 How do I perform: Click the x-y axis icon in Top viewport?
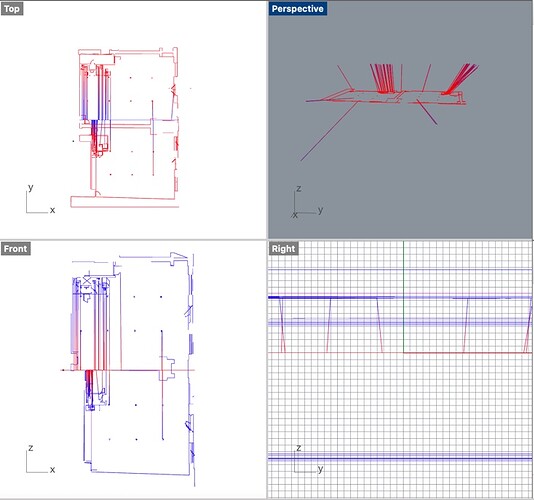point(40,200)
